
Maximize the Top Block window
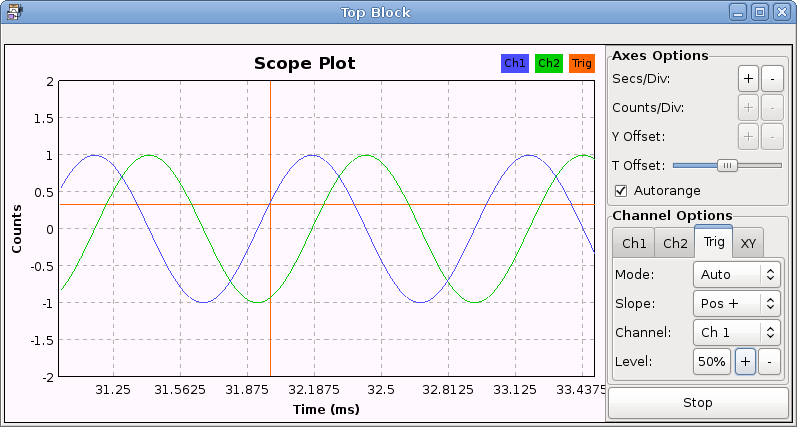click(759, 12)
